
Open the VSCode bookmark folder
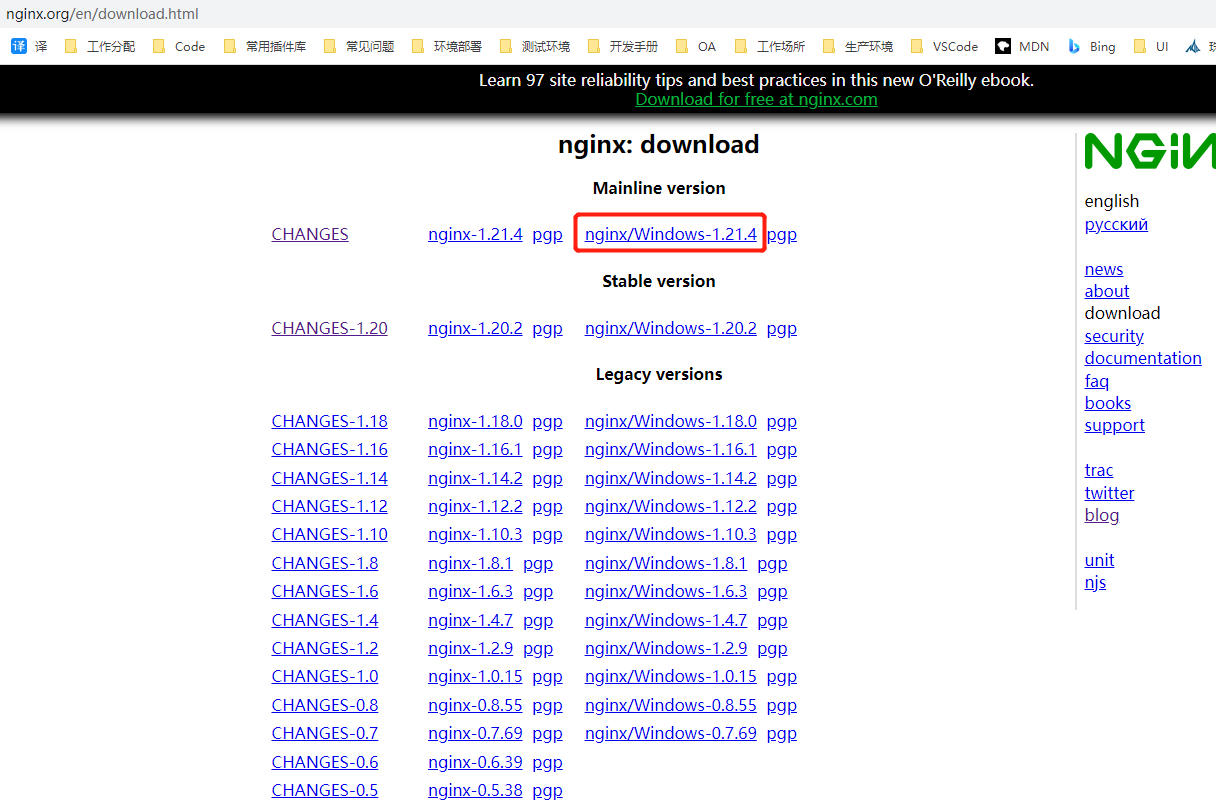pos(944,46)
